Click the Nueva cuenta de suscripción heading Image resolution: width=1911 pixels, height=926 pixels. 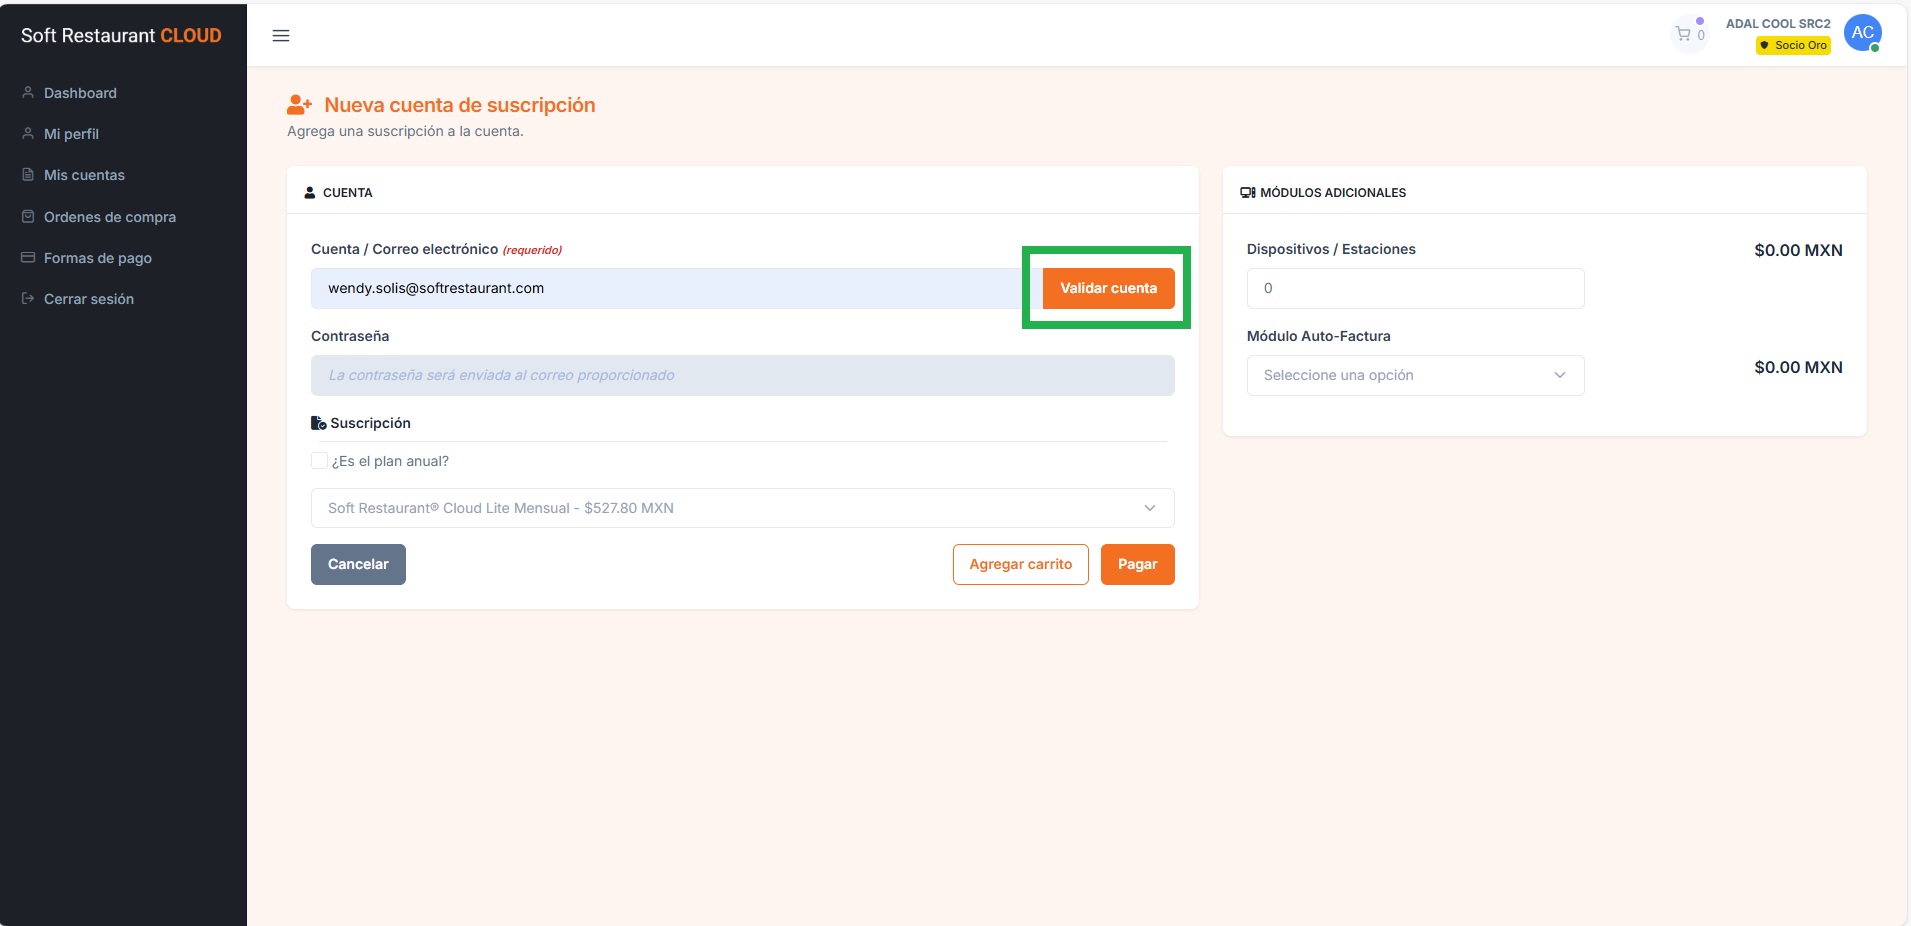click(x=460, y=105)
